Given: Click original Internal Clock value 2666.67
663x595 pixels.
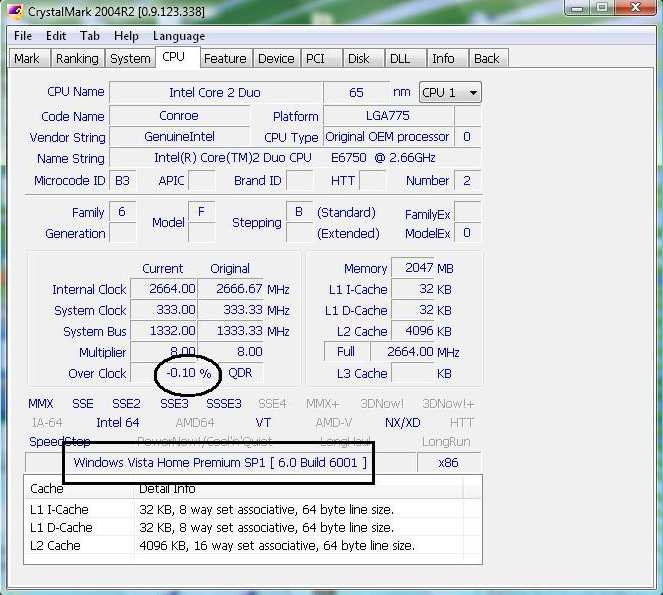Looking at the screenshot, I should (230, 289).
